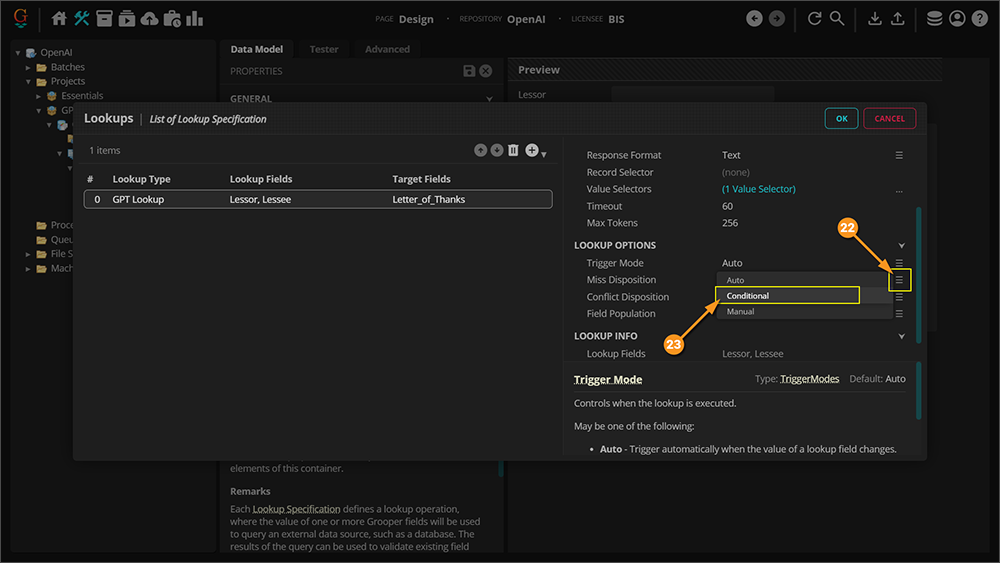
Task: Click the OK button
Action: [841, 118]
